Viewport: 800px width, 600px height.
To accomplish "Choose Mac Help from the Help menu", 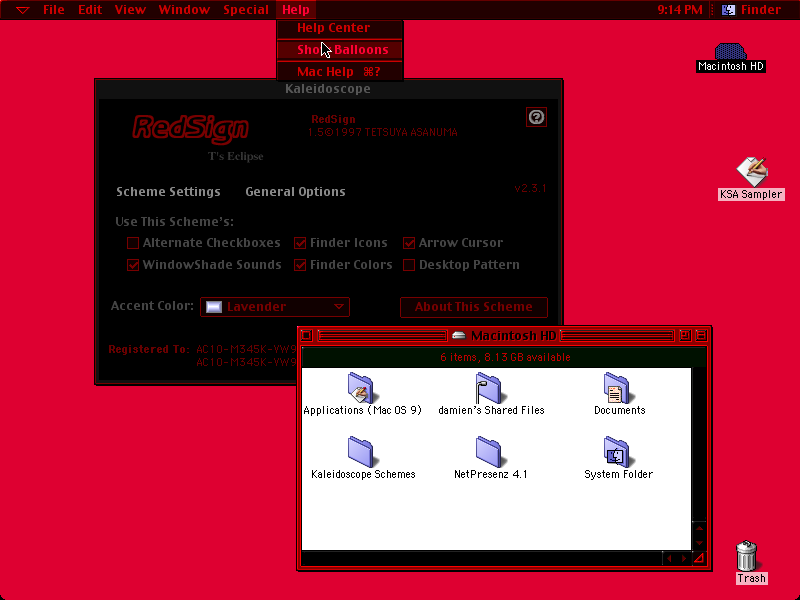I will tap(340, 72).
